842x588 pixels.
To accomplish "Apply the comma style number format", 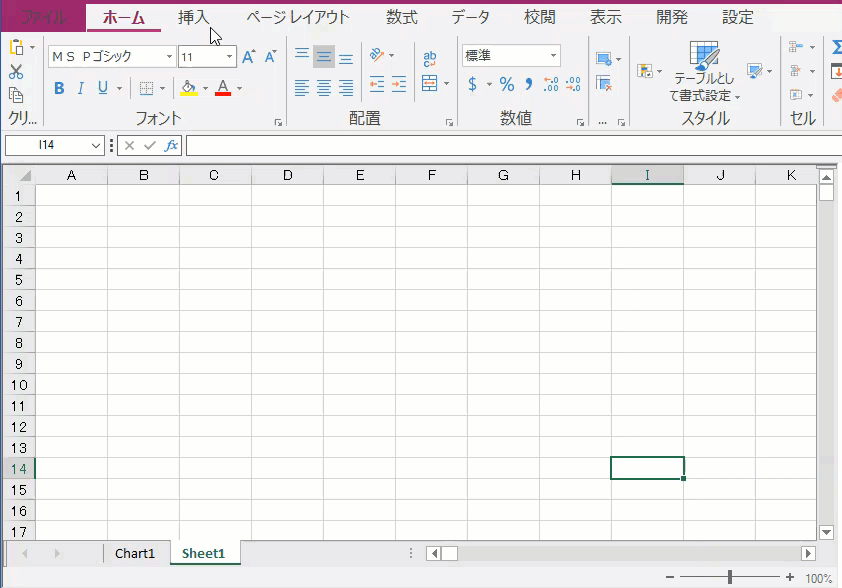I will (528, 85).
